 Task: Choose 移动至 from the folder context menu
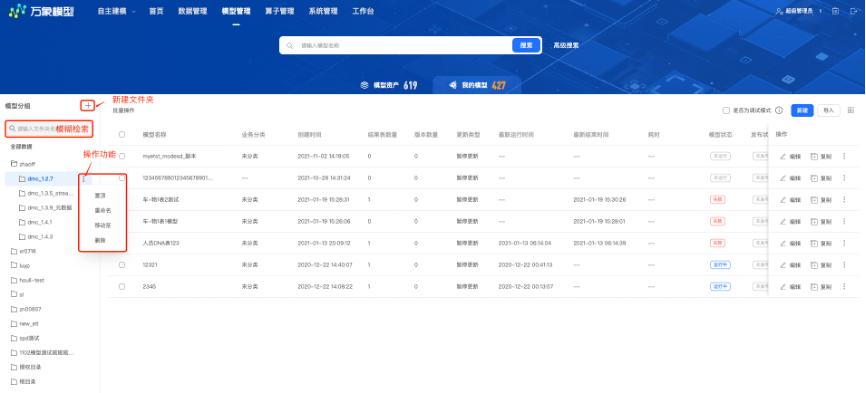point(103,225)
